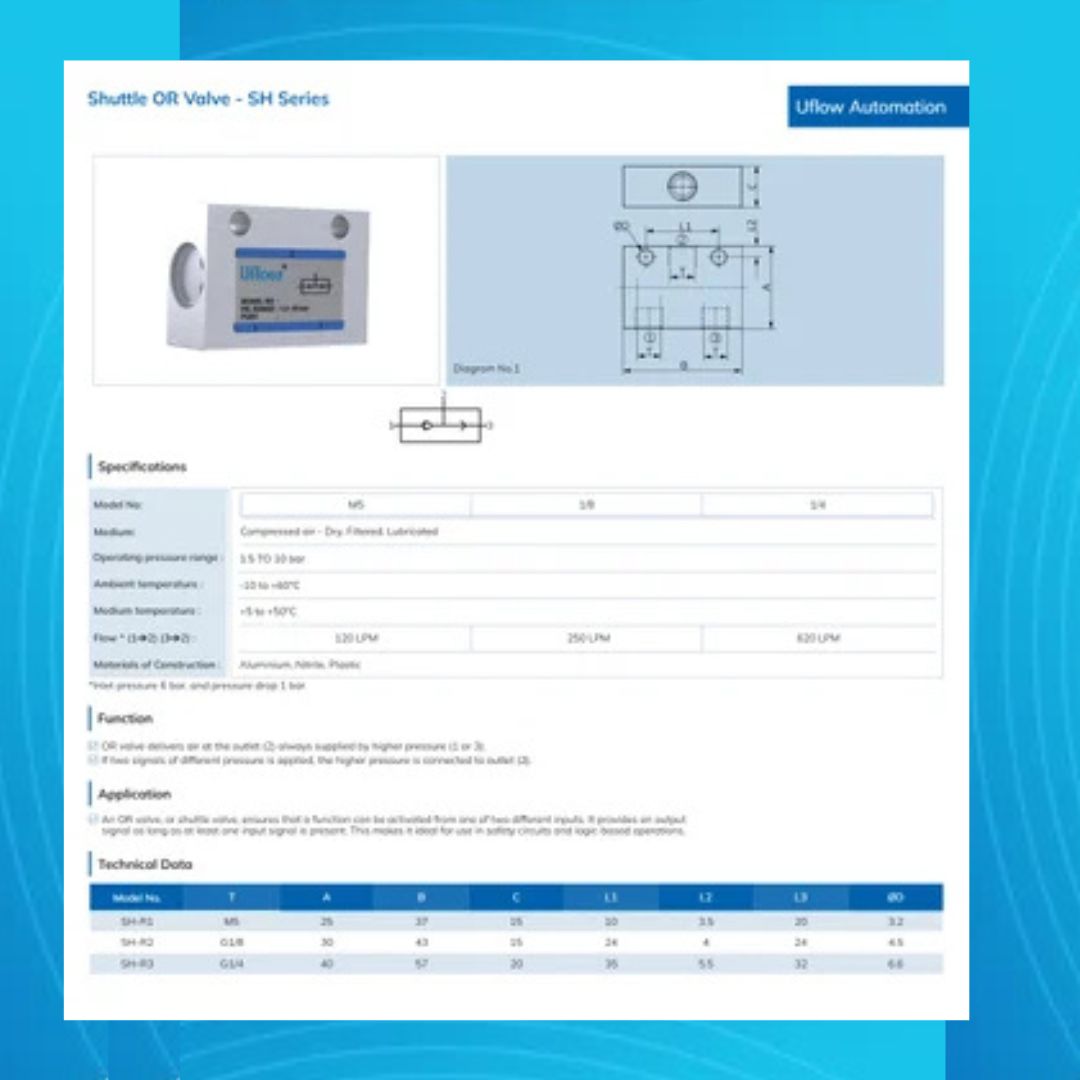The width and height of the screenshot is (1080, 1080).
Task: Click the '620 LPM' flow value
Action: click(x=818, y=638)
